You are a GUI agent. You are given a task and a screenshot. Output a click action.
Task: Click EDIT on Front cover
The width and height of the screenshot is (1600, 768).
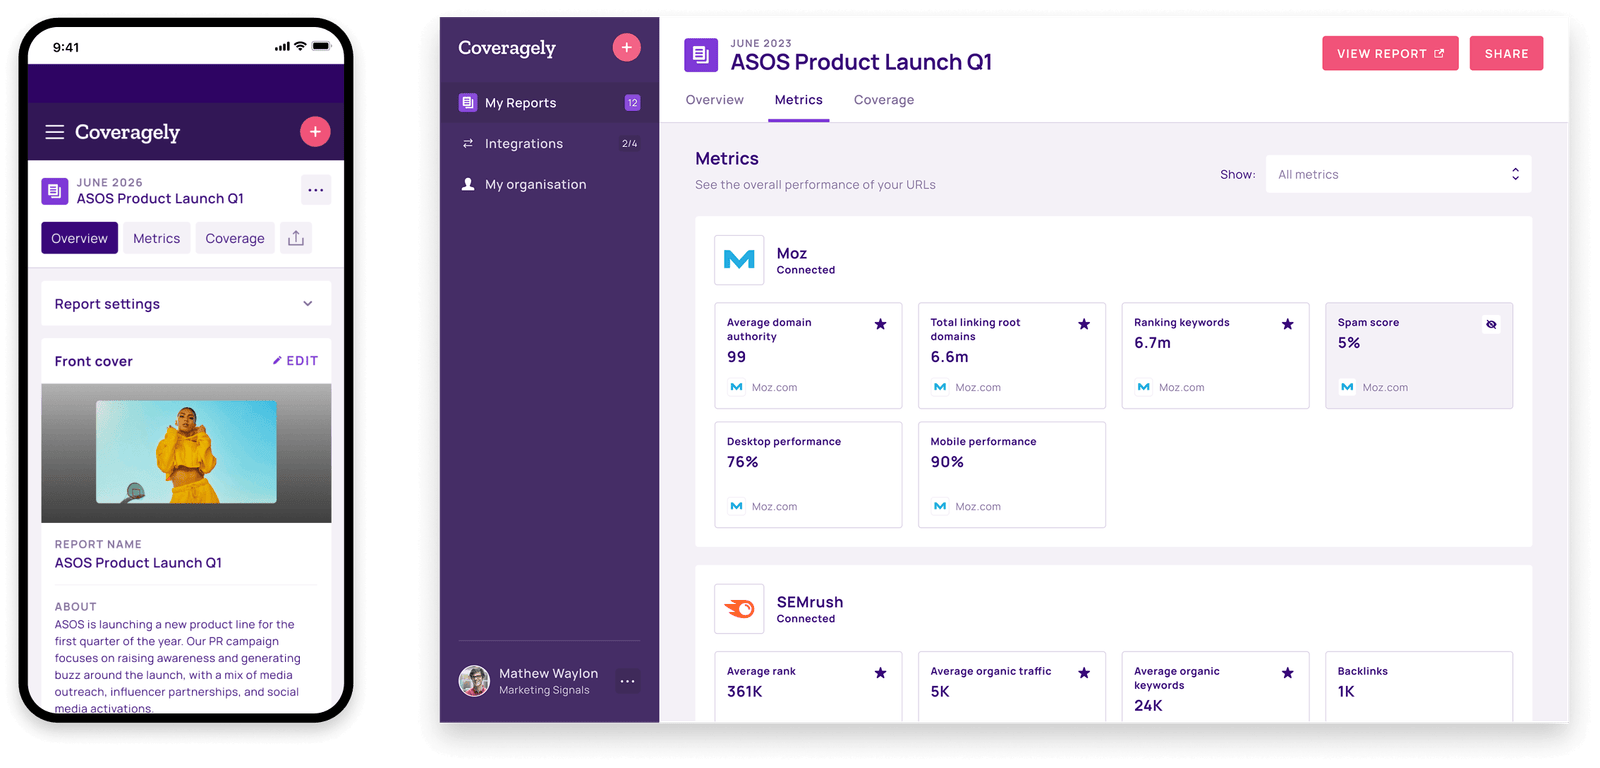click(295, 361)
